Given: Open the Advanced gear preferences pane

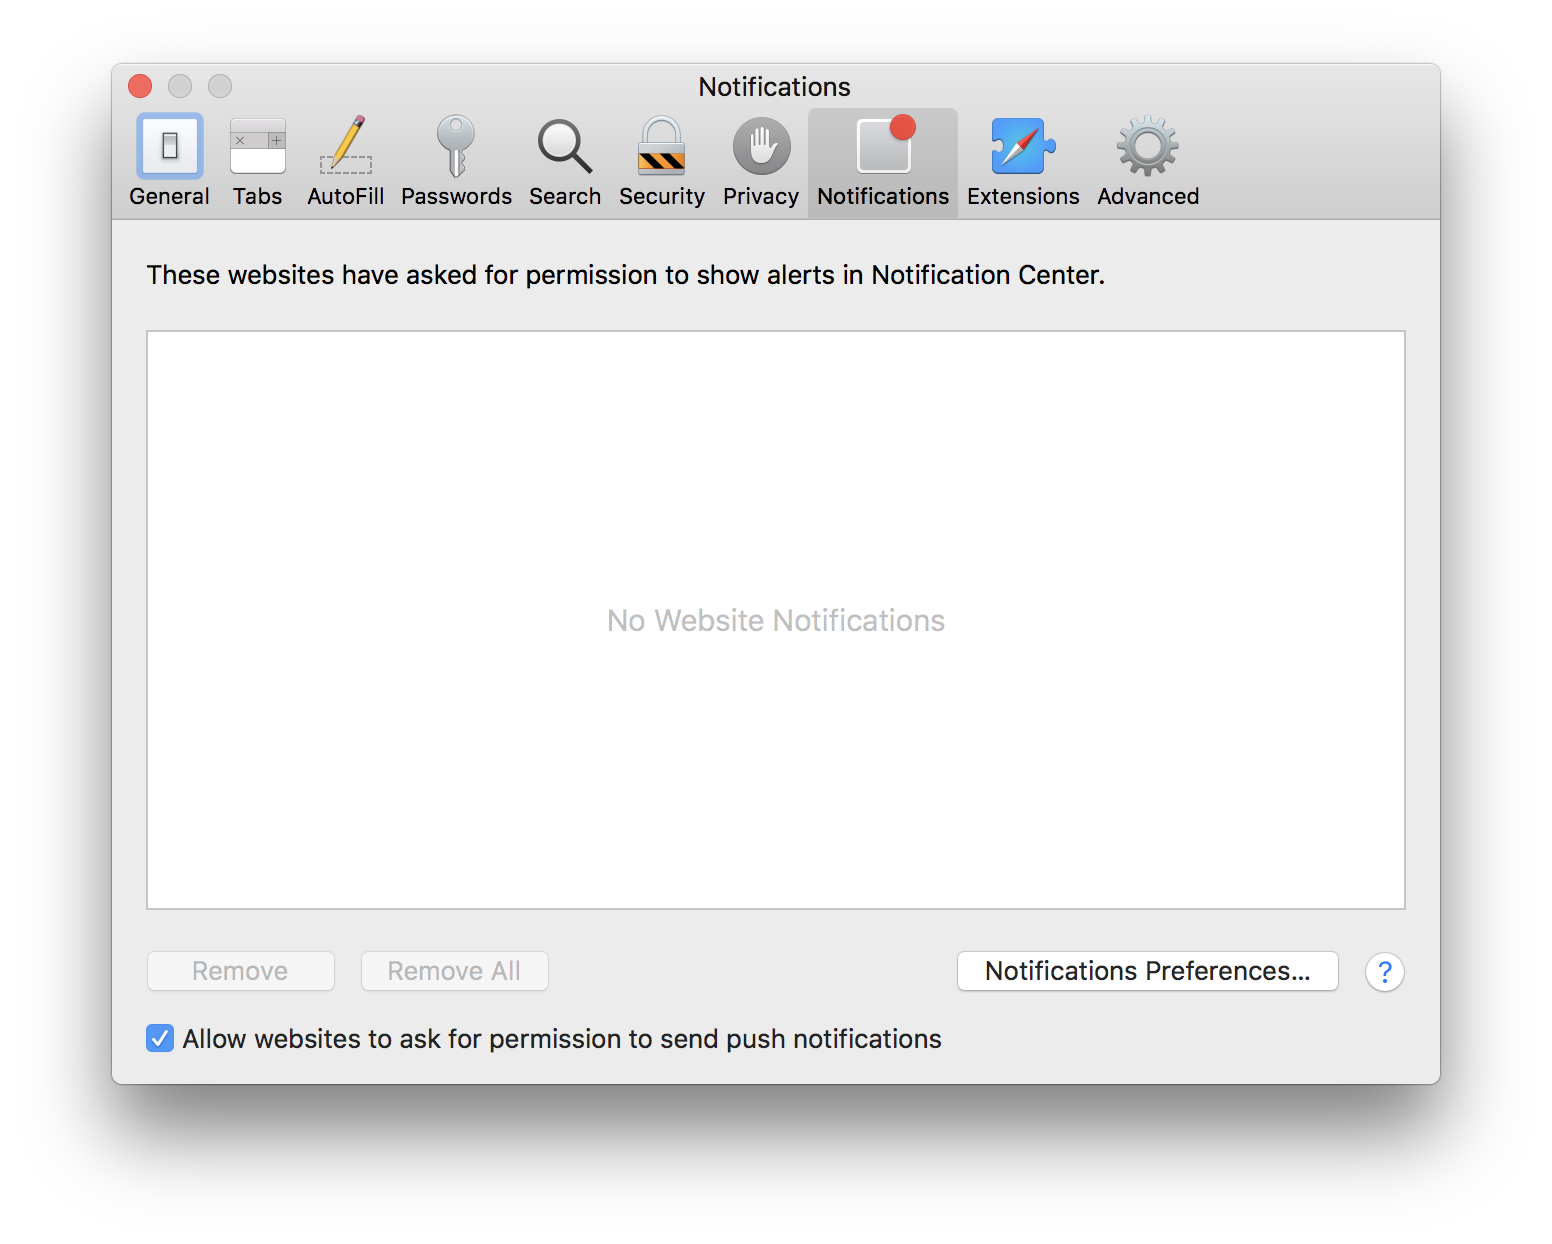Looking at the screenshot, I should [1148, 161].
